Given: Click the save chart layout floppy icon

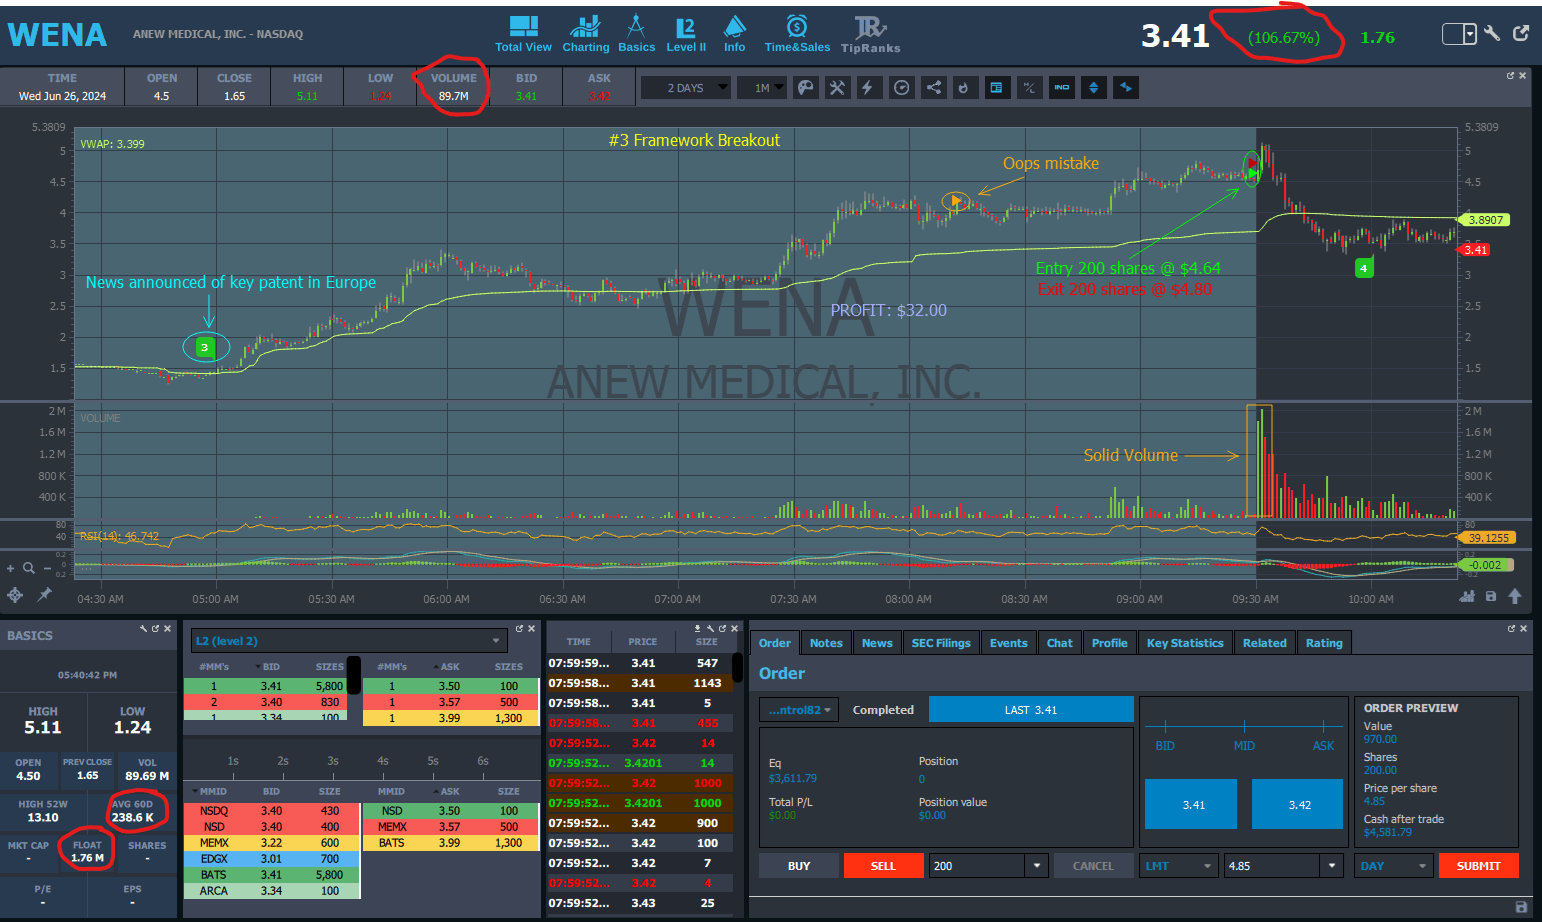Looking at the screenshot, I should [x=1493, y=595].
